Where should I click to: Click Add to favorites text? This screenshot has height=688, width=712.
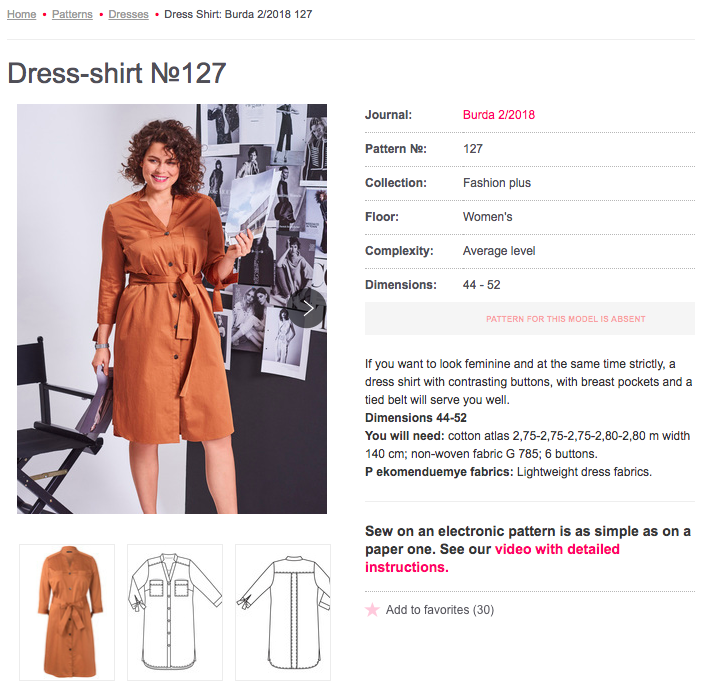[x=440, y=609]
